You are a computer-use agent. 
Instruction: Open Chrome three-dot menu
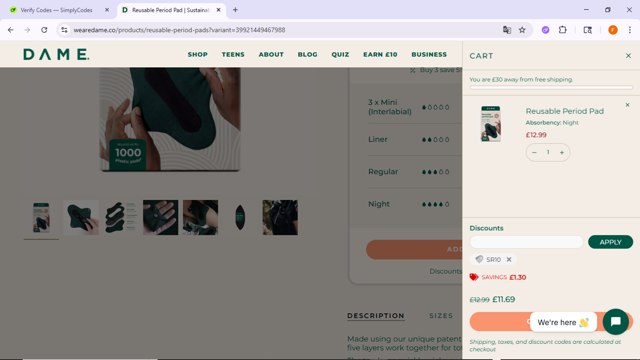point(630,30)
